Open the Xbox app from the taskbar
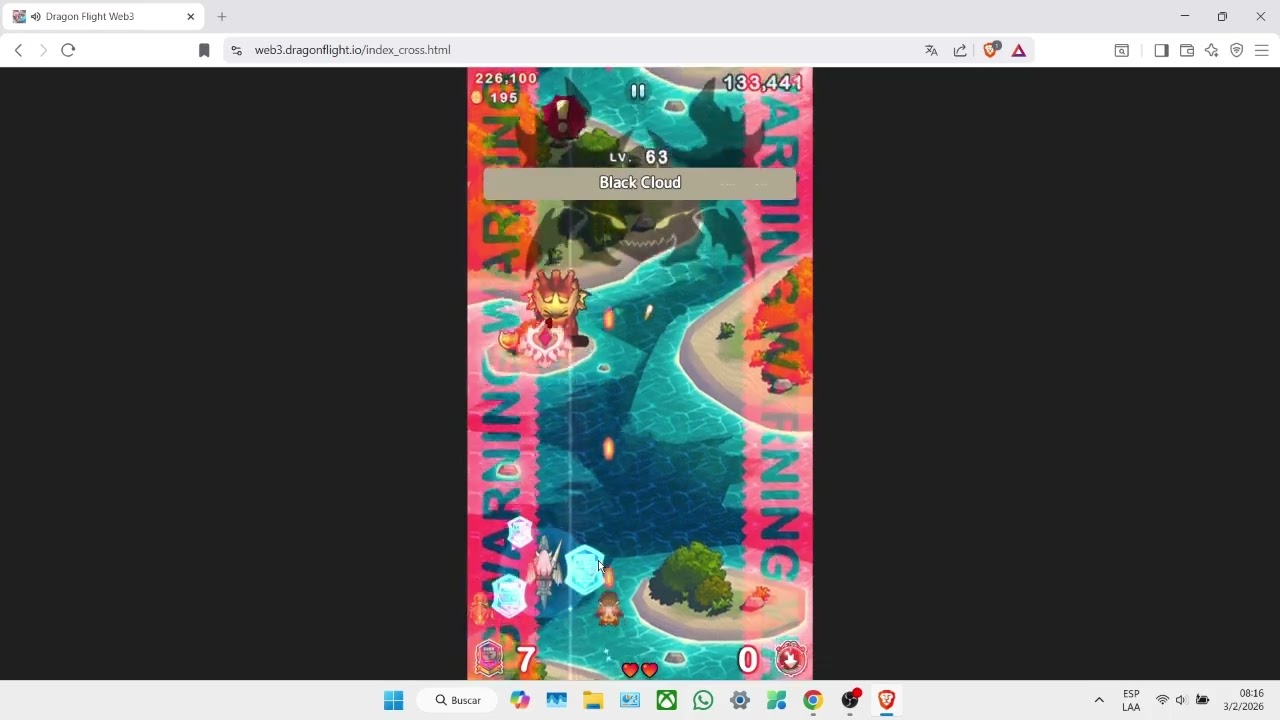Viewport: 1280px width, 720px height. tap(667, 700)
